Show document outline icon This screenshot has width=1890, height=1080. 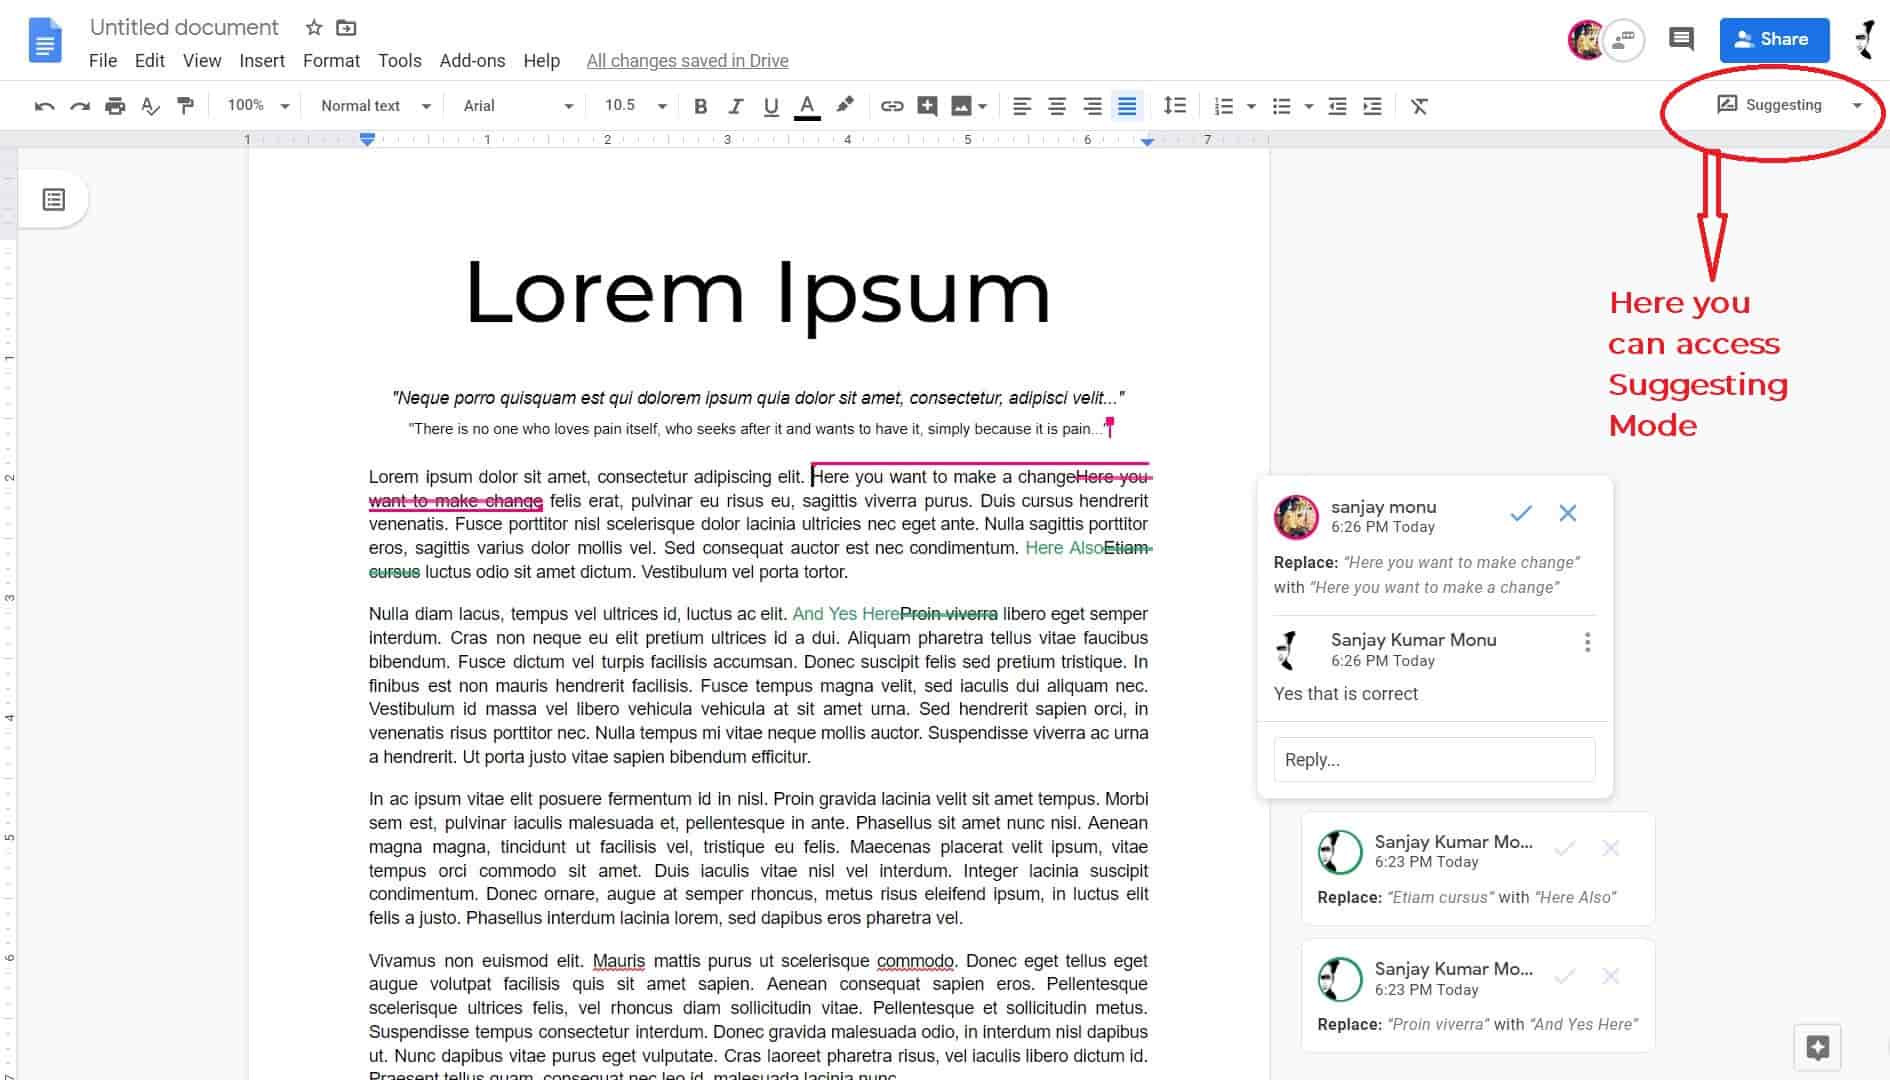coord(54,200)
